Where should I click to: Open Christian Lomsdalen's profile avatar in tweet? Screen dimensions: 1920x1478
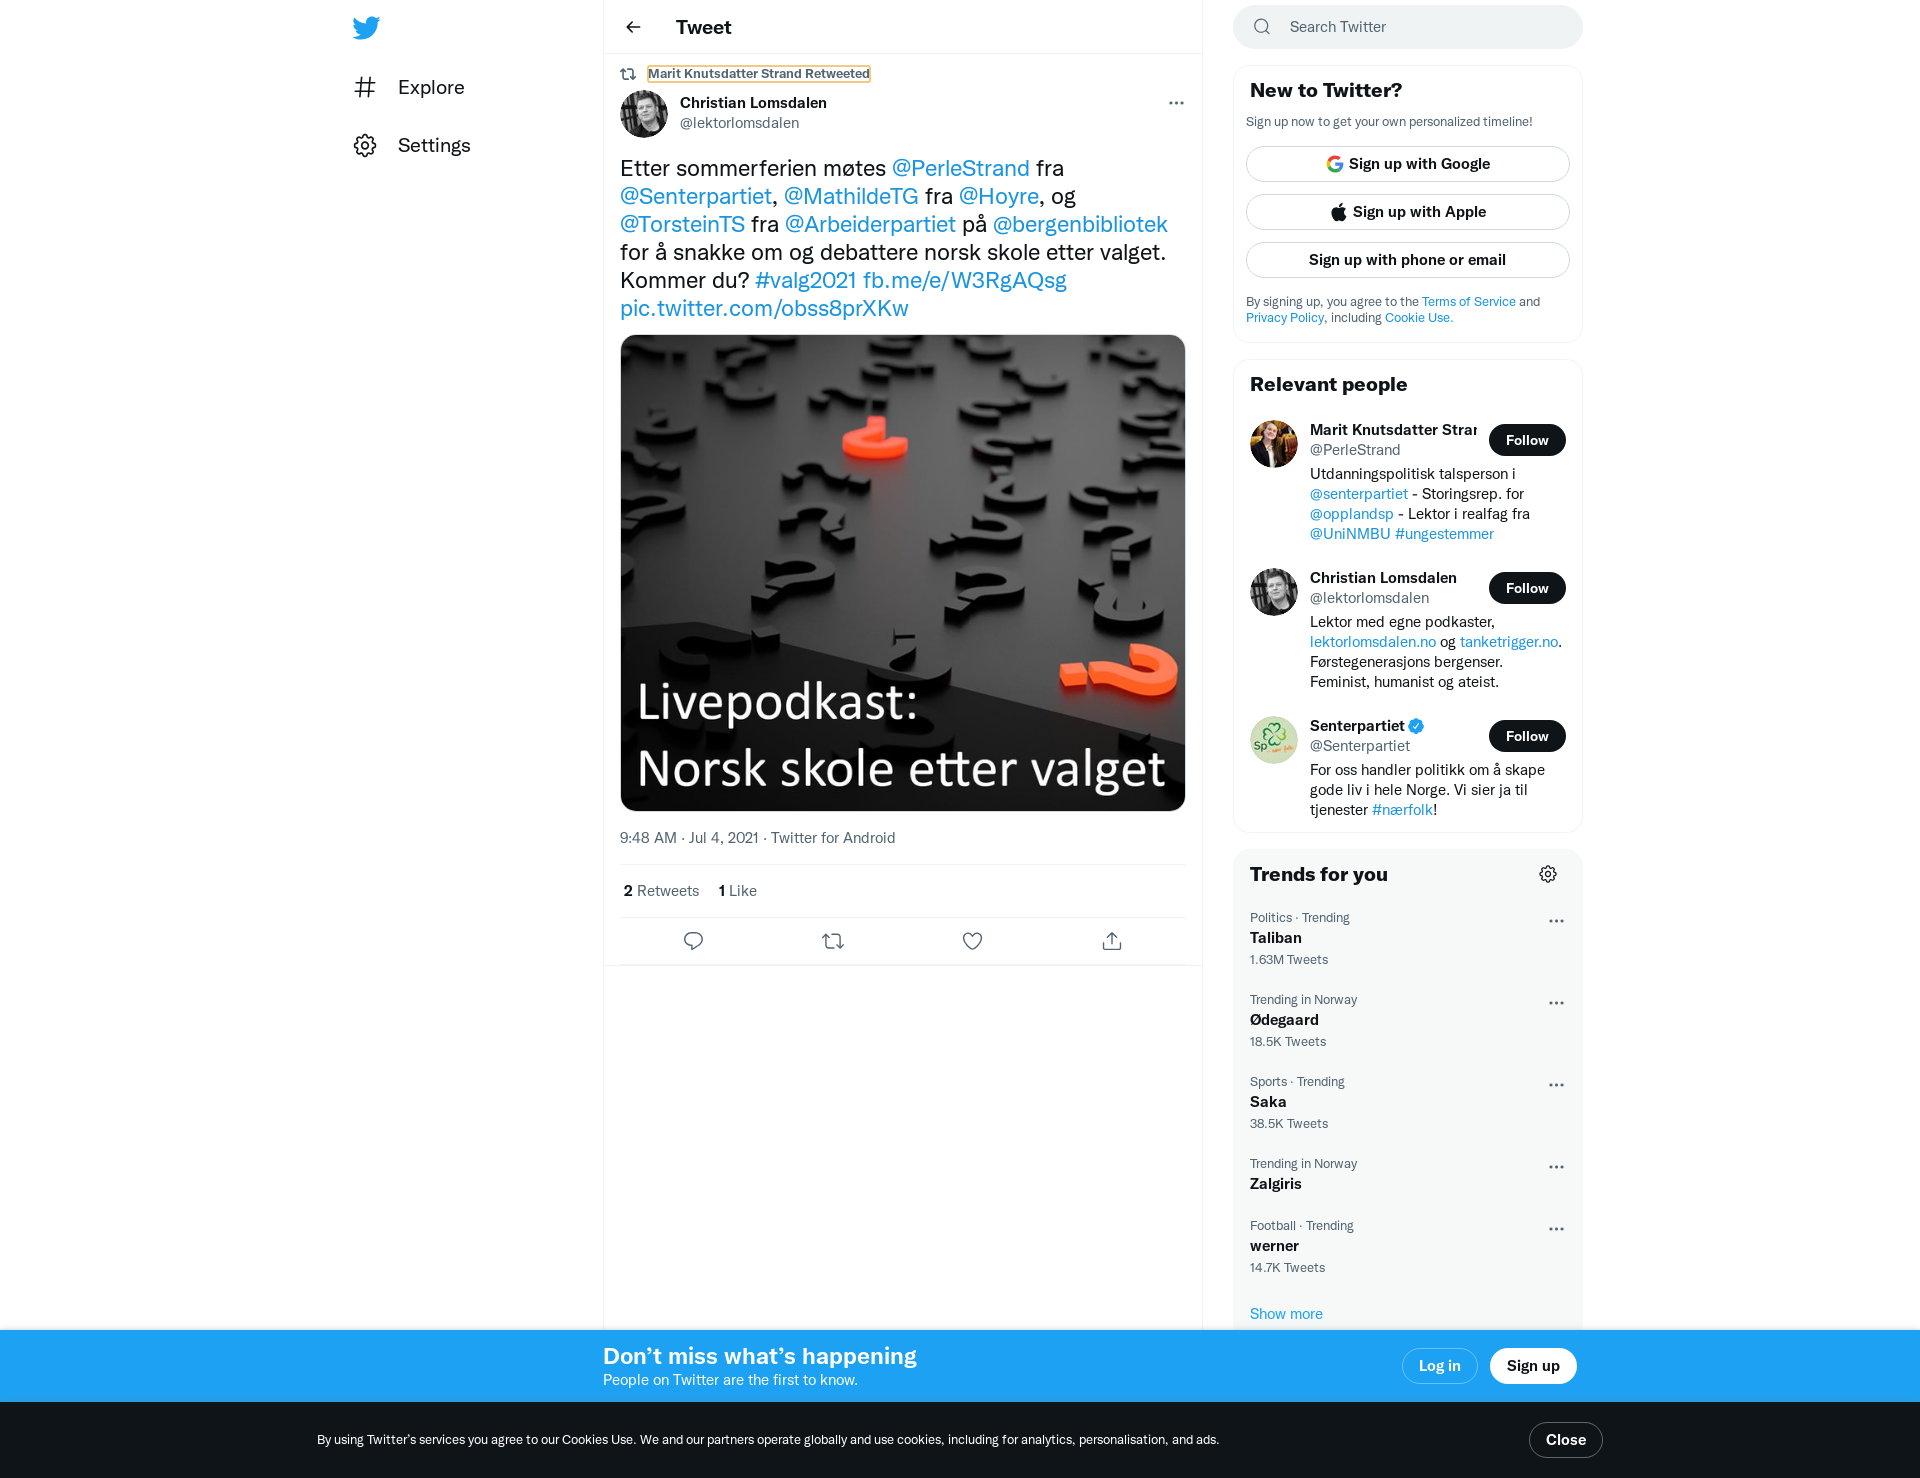[644, 113]
